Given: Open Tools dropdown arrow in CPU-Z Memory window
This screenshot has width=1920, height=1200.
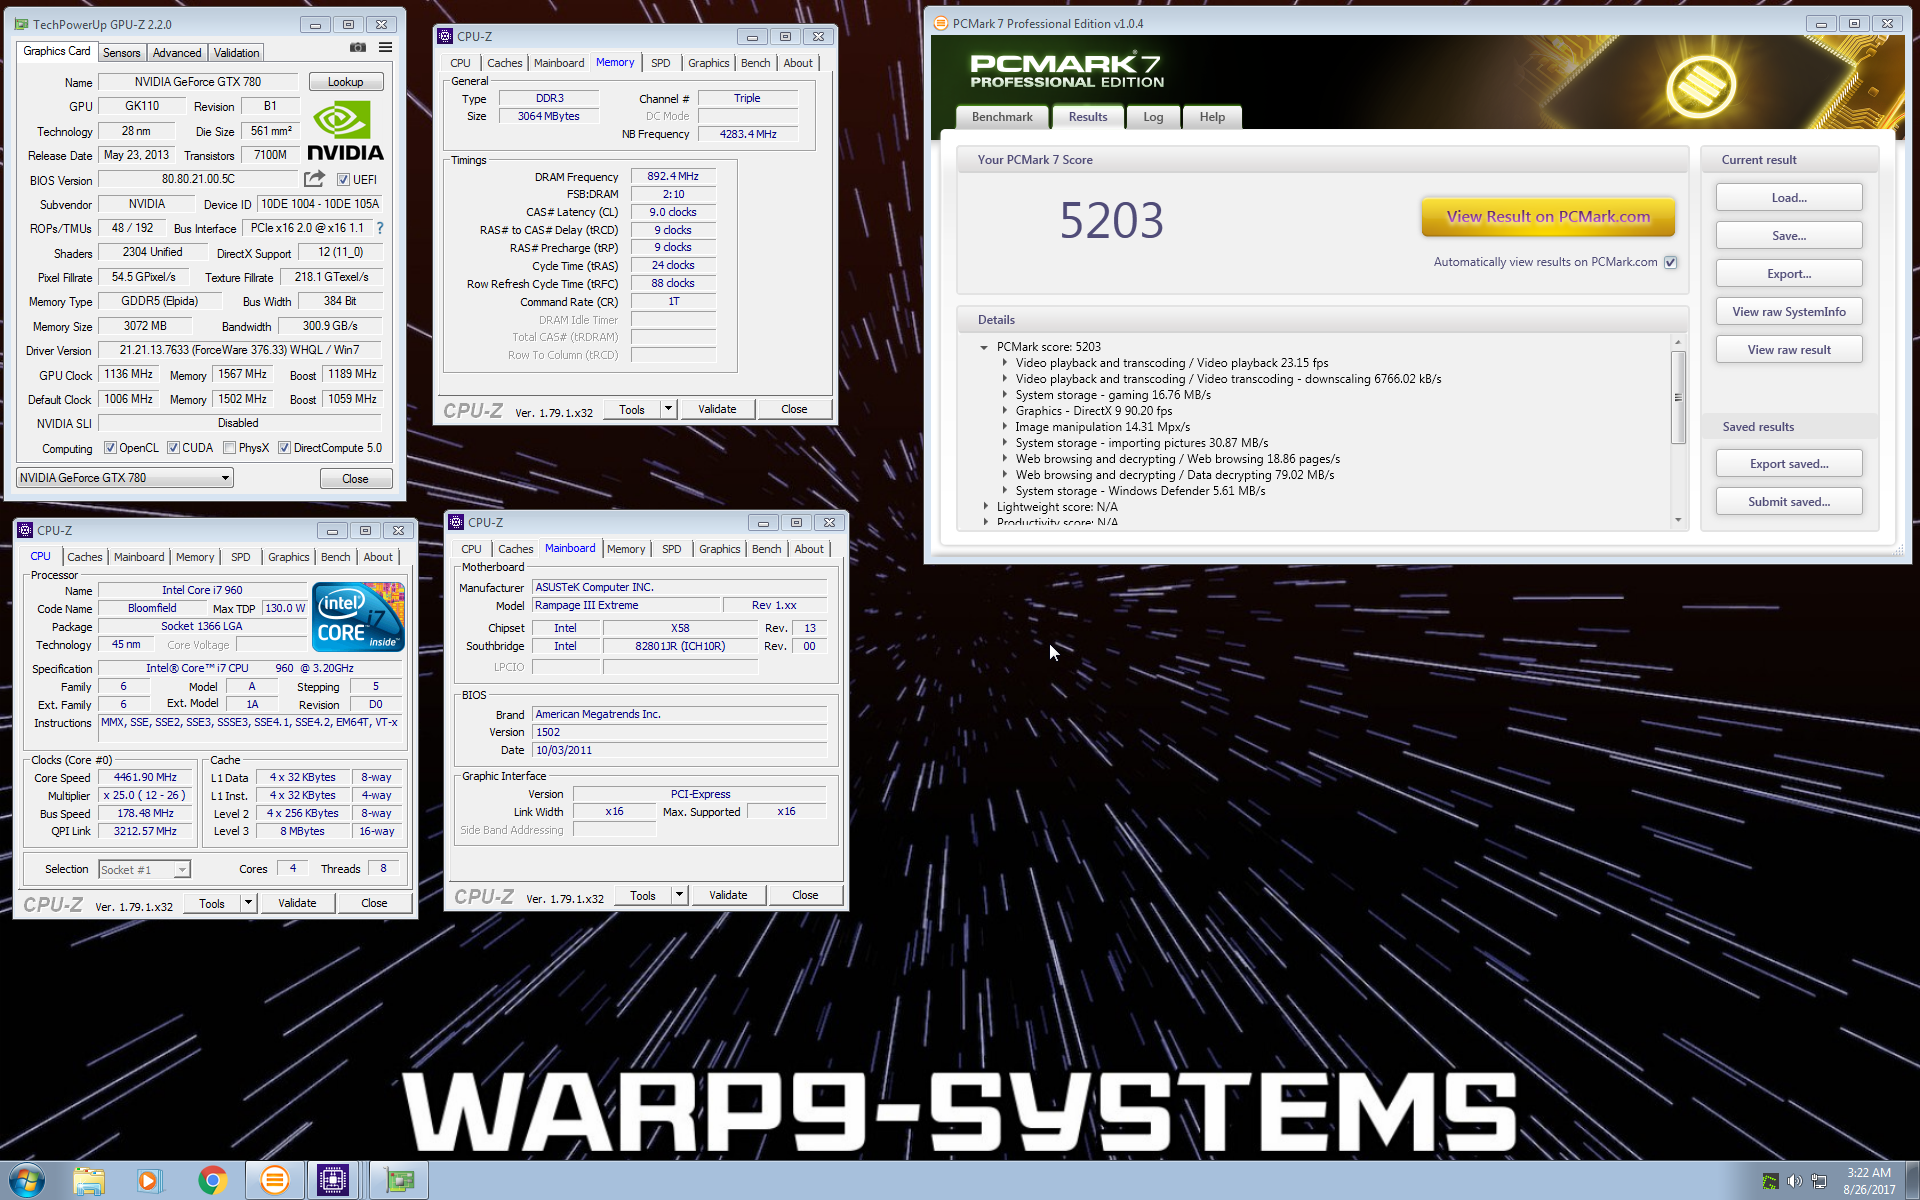Looking at the screenshot, I should pos(668,409).
